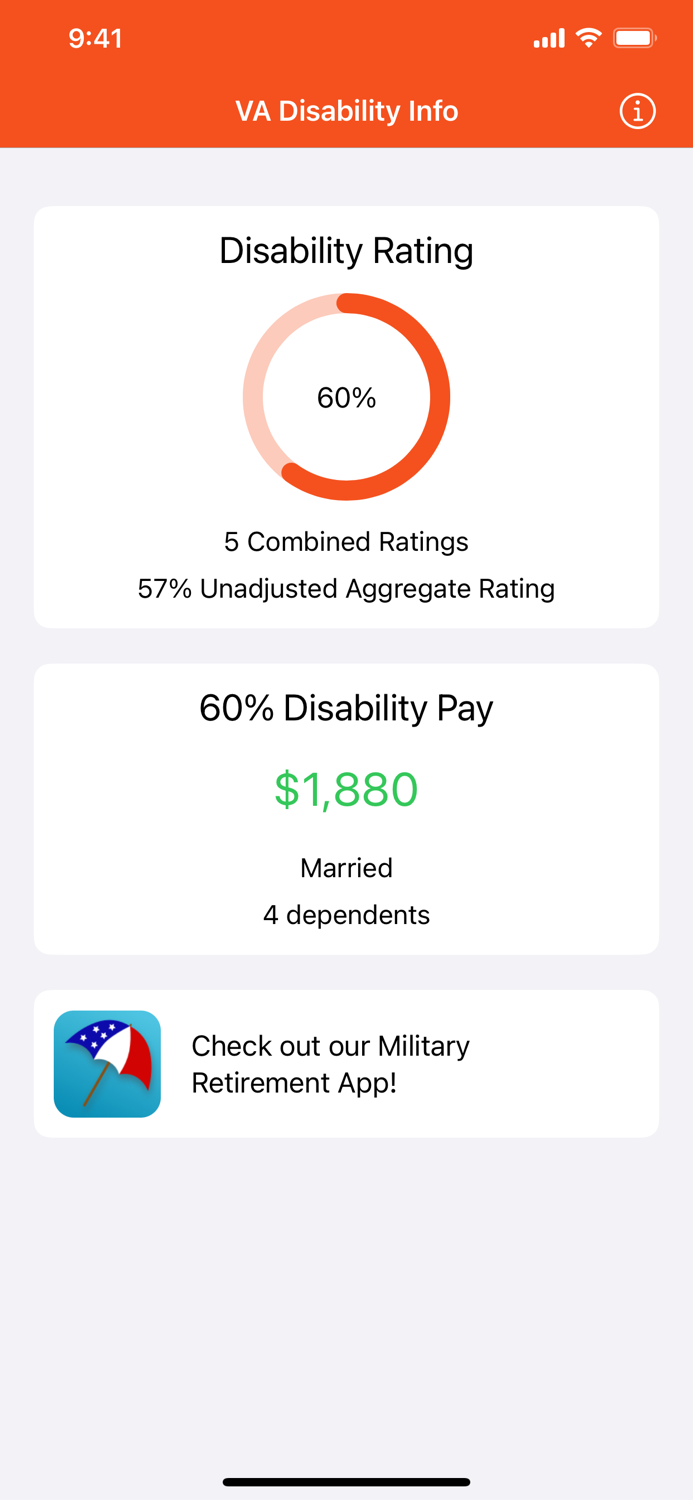Open the Disability Rating section
The width and height of the screenshot is (693, 1500).
[346, 250]
